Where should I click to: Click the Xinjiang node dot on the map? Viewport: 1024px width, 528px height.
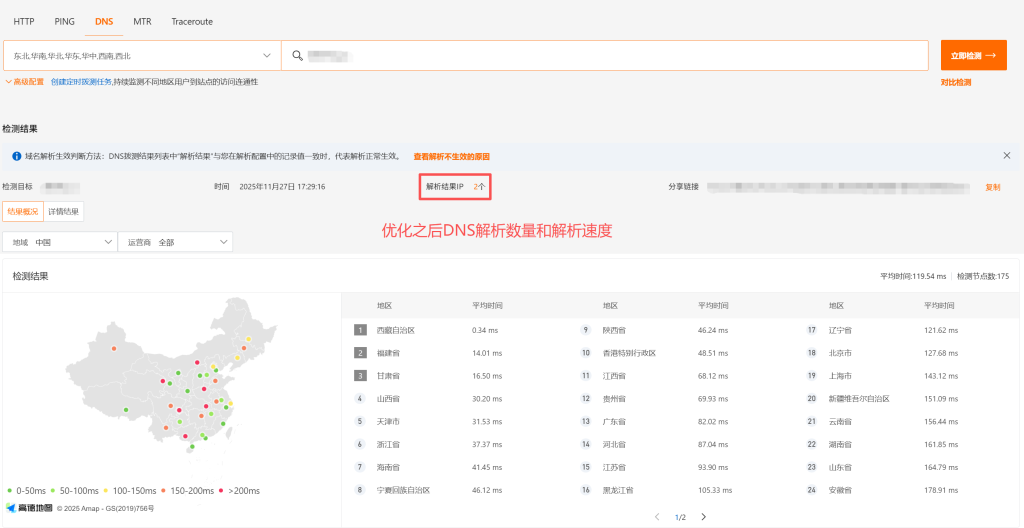[114, 349]
